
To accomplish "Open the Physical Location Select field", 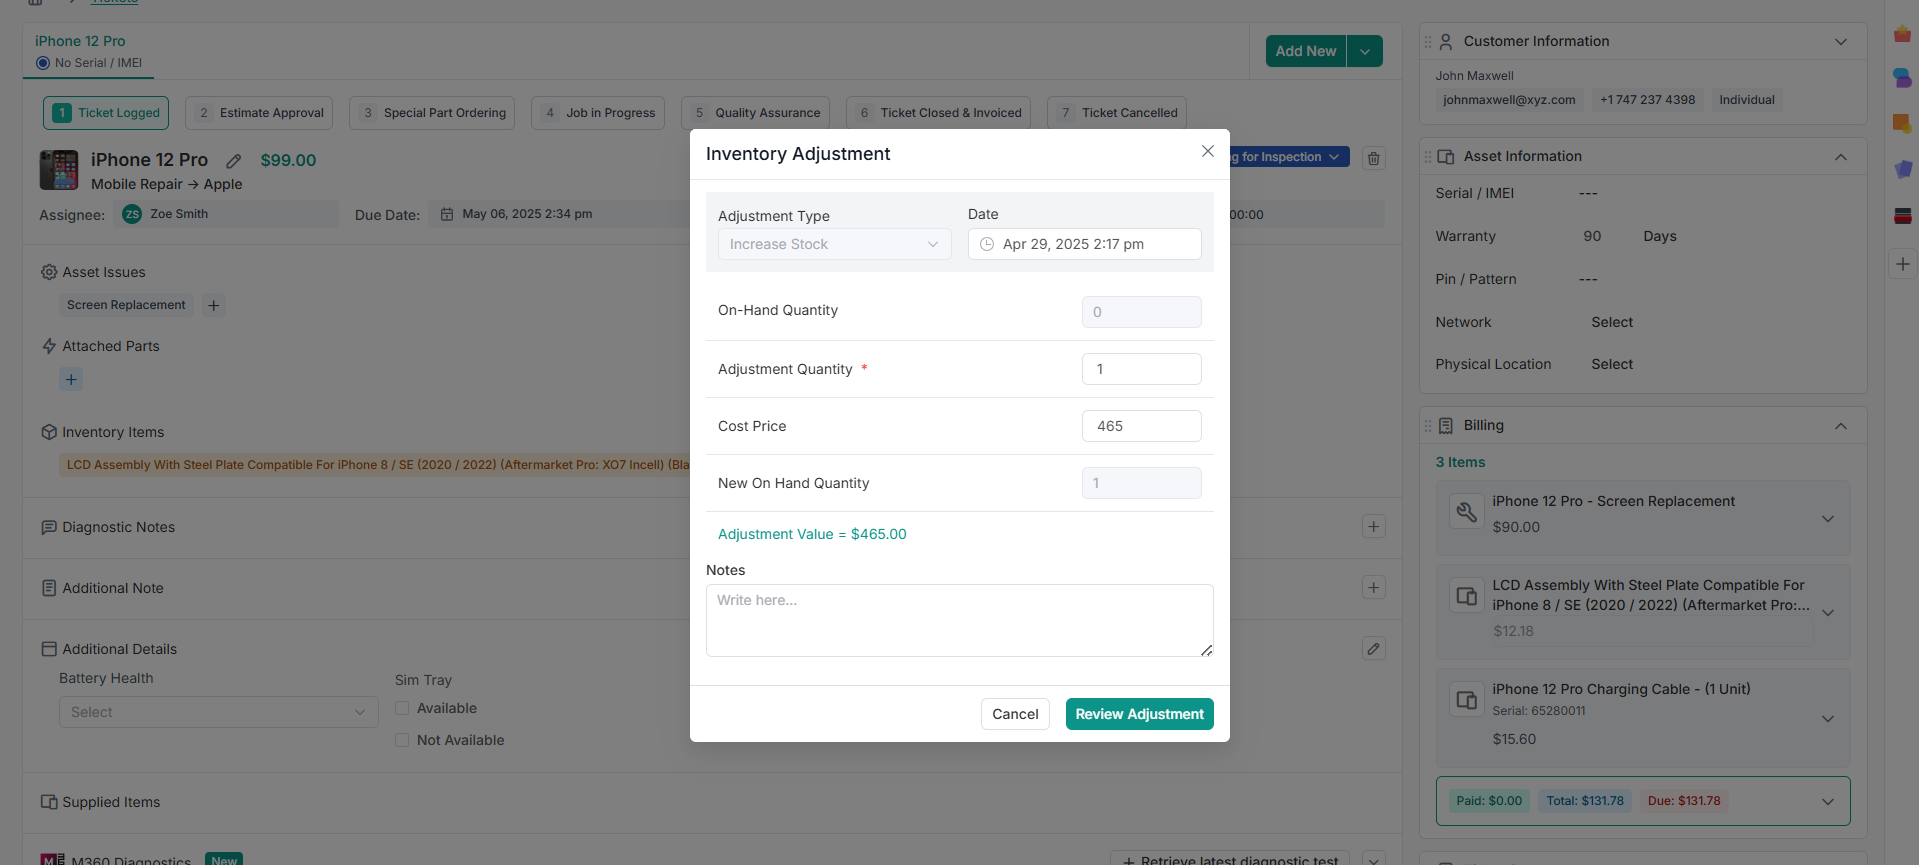I will coord(1612,364).
